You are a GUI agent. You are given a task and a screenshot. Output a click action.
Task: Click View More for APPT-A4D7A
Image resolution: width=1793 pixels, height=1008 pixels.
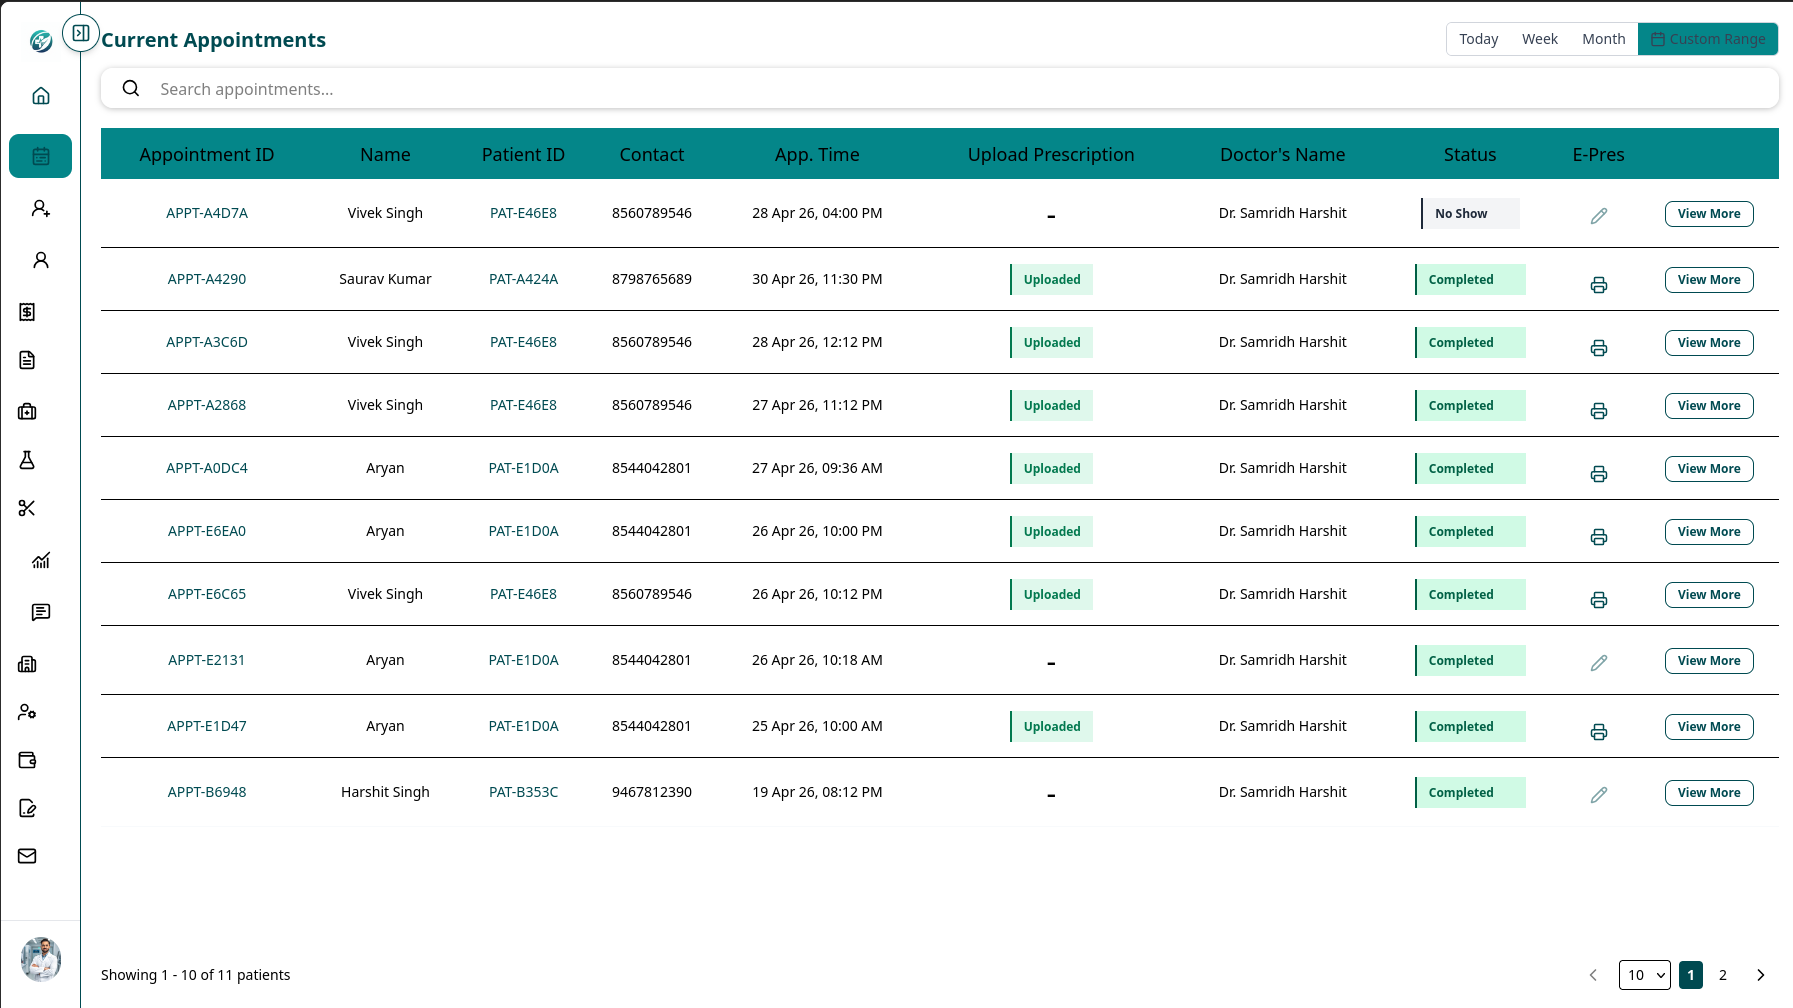pyautogui.click(x=1709, y=214)
